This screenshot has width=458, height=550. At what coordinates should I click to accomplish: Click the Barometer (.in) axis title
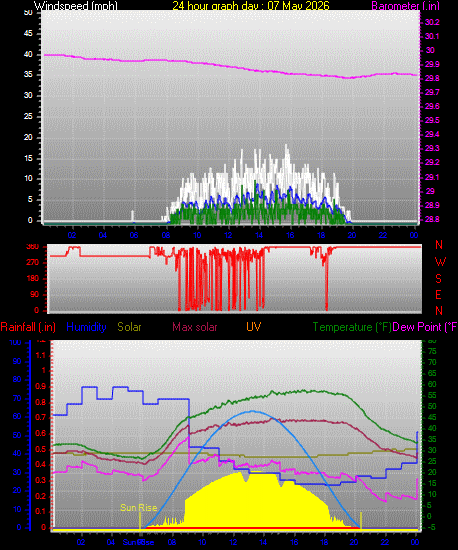click(x=405, y=6)
